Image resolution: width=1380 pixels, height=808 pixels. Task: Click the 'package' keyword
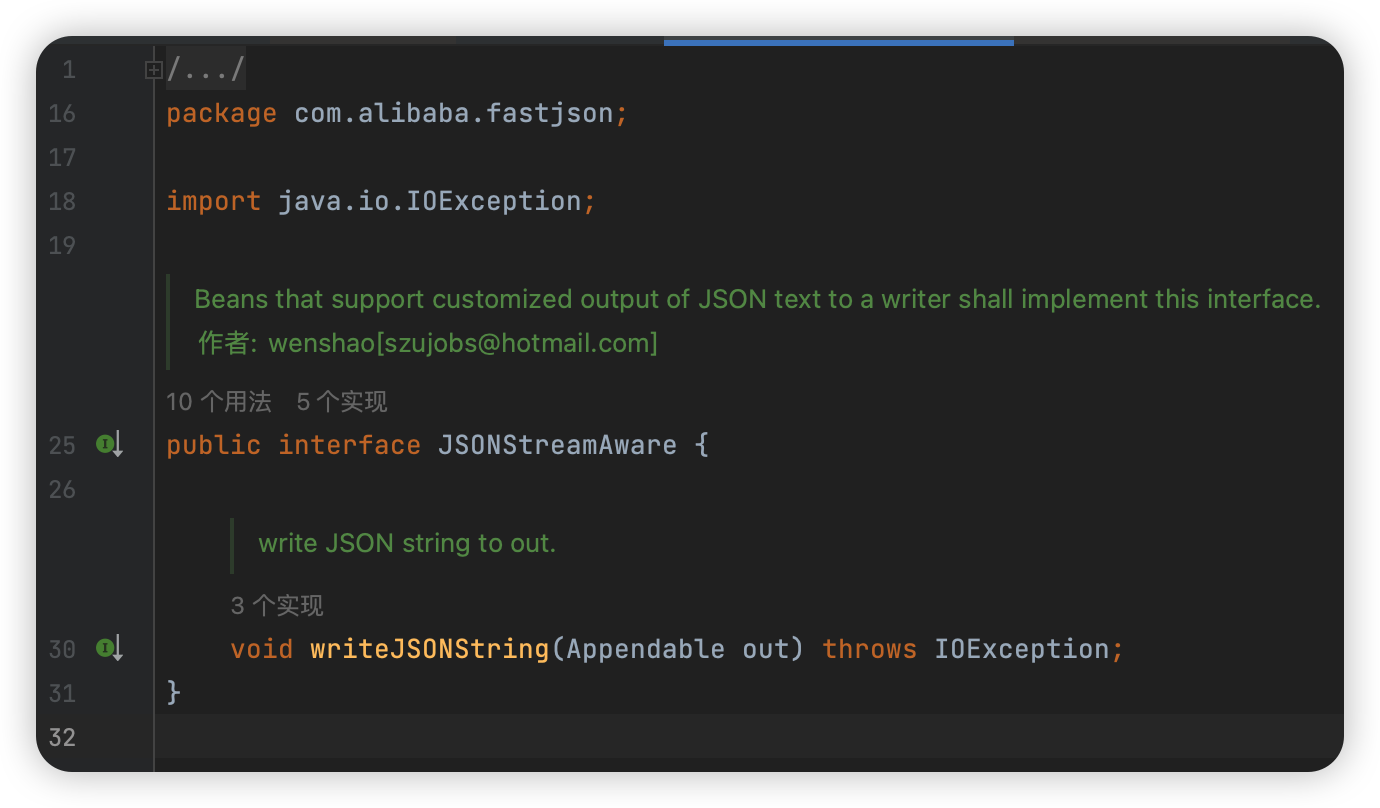pyautogui.click(x=221, y=114)
